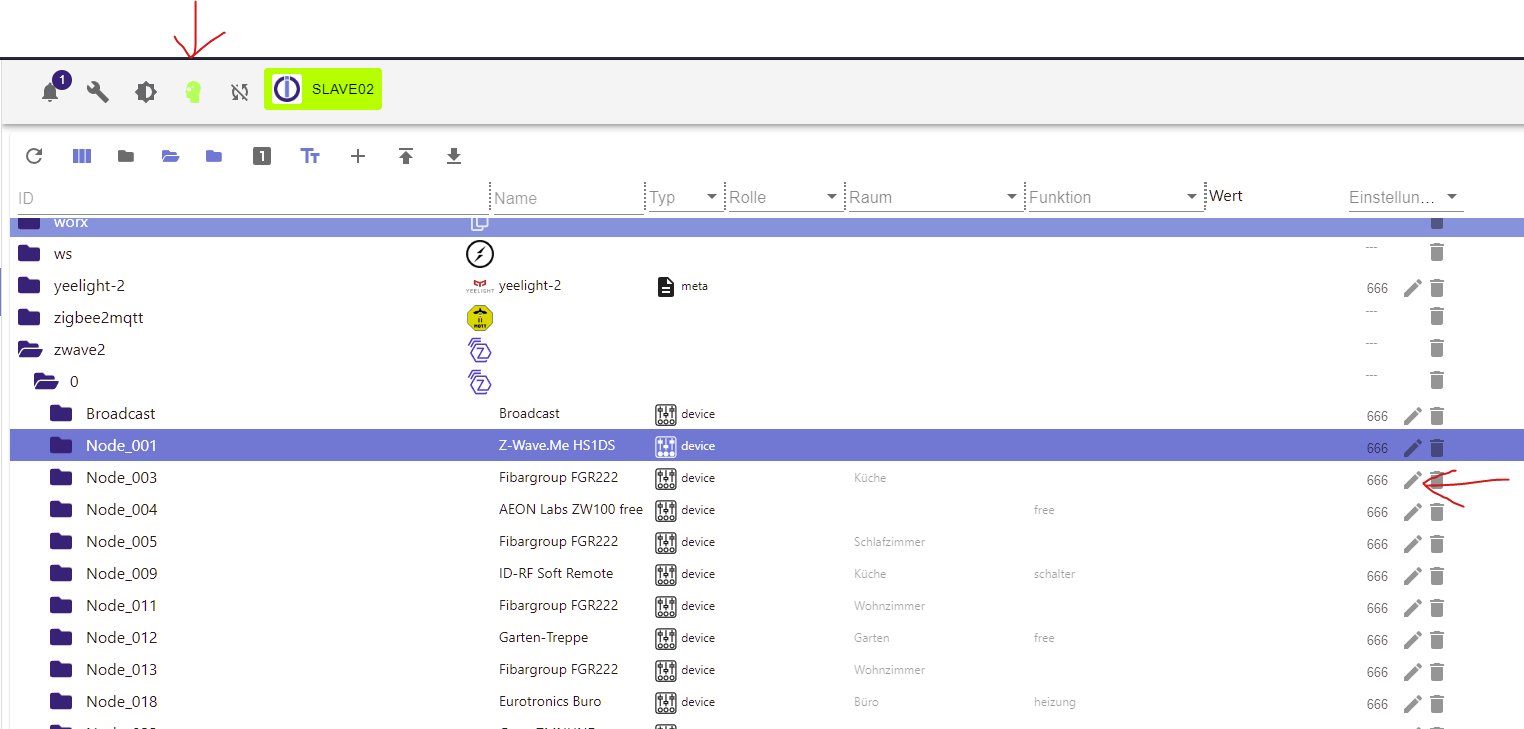Click the schalter function of Node_009
Viewport: 1524px width, 729px height.
[x=1055, y=574]
